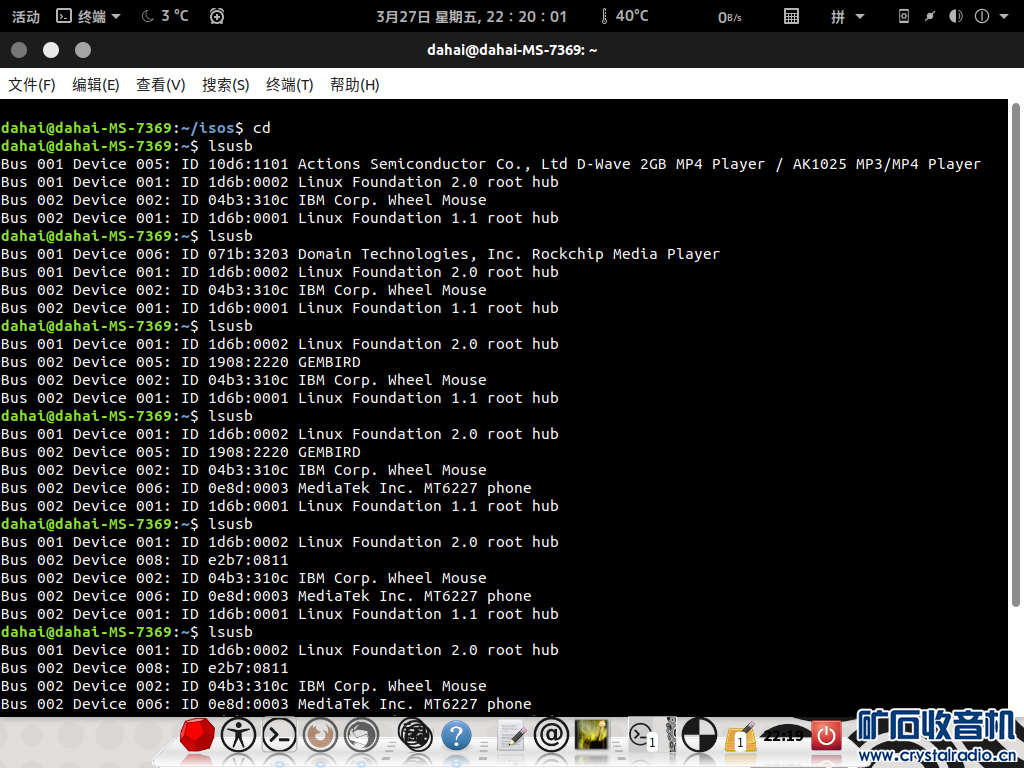This screenshot has width=1024, height=768.
Task: Click the terminal launcher icon in the dock
Action: point(280,735)
